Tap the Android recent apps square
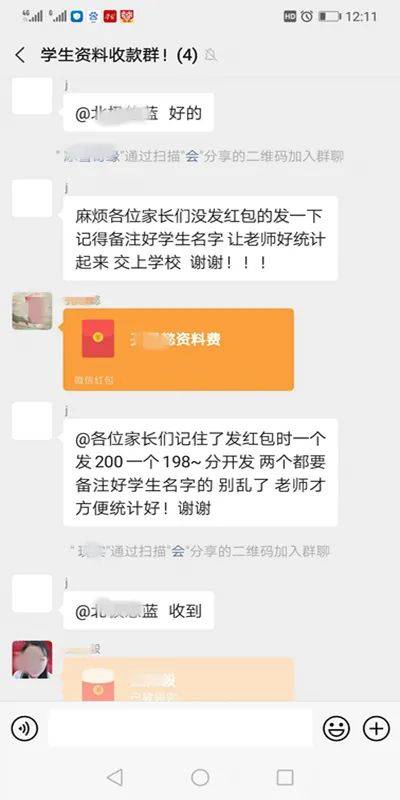Image resolution: width=400 pixels, height=800 pixels. coord(285,777)
